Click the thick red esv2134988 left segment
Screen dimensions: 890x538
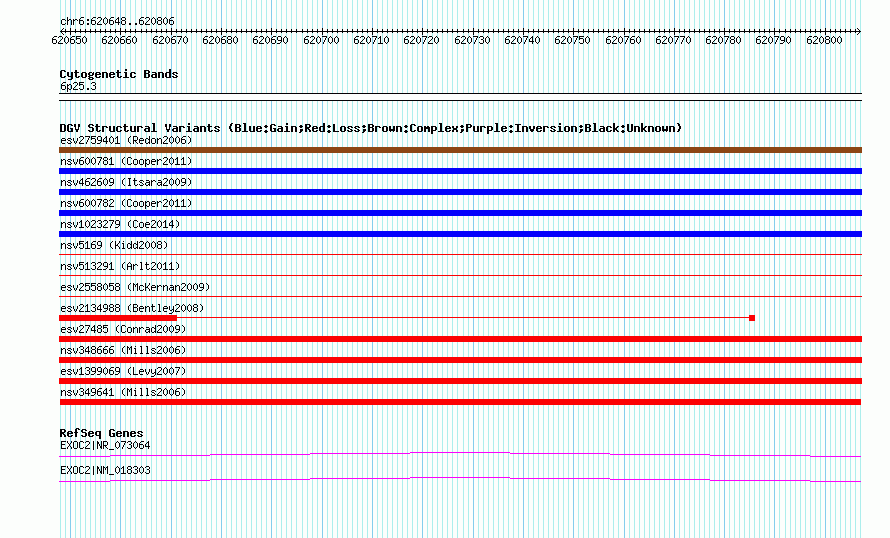pyautogui.click(x=118, y=318)
